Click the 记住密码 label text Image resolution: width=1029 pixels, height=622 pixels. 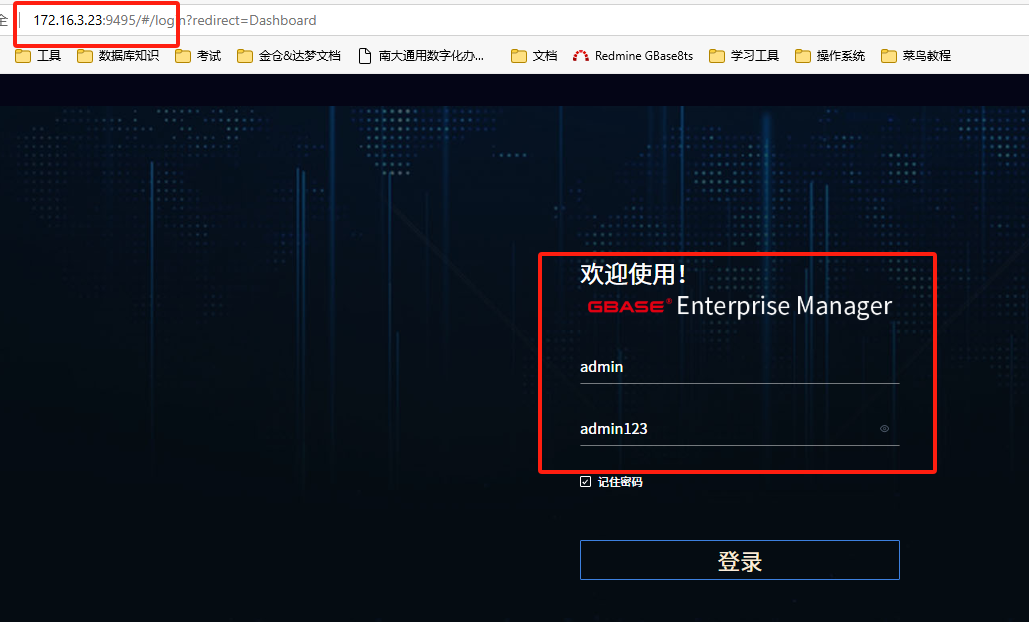coord(620,482)
